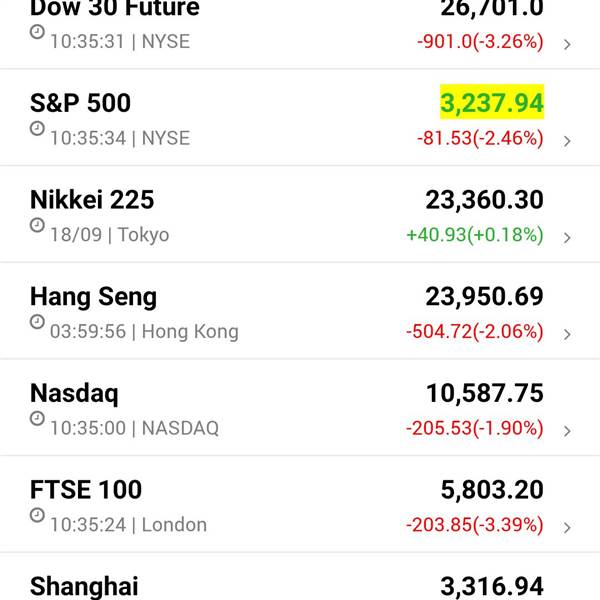This screenshot has height=600, width=600.
Task: Click the clock icon under Dow 30 Future
Action: pyautogui.click(x=37, y=32)
